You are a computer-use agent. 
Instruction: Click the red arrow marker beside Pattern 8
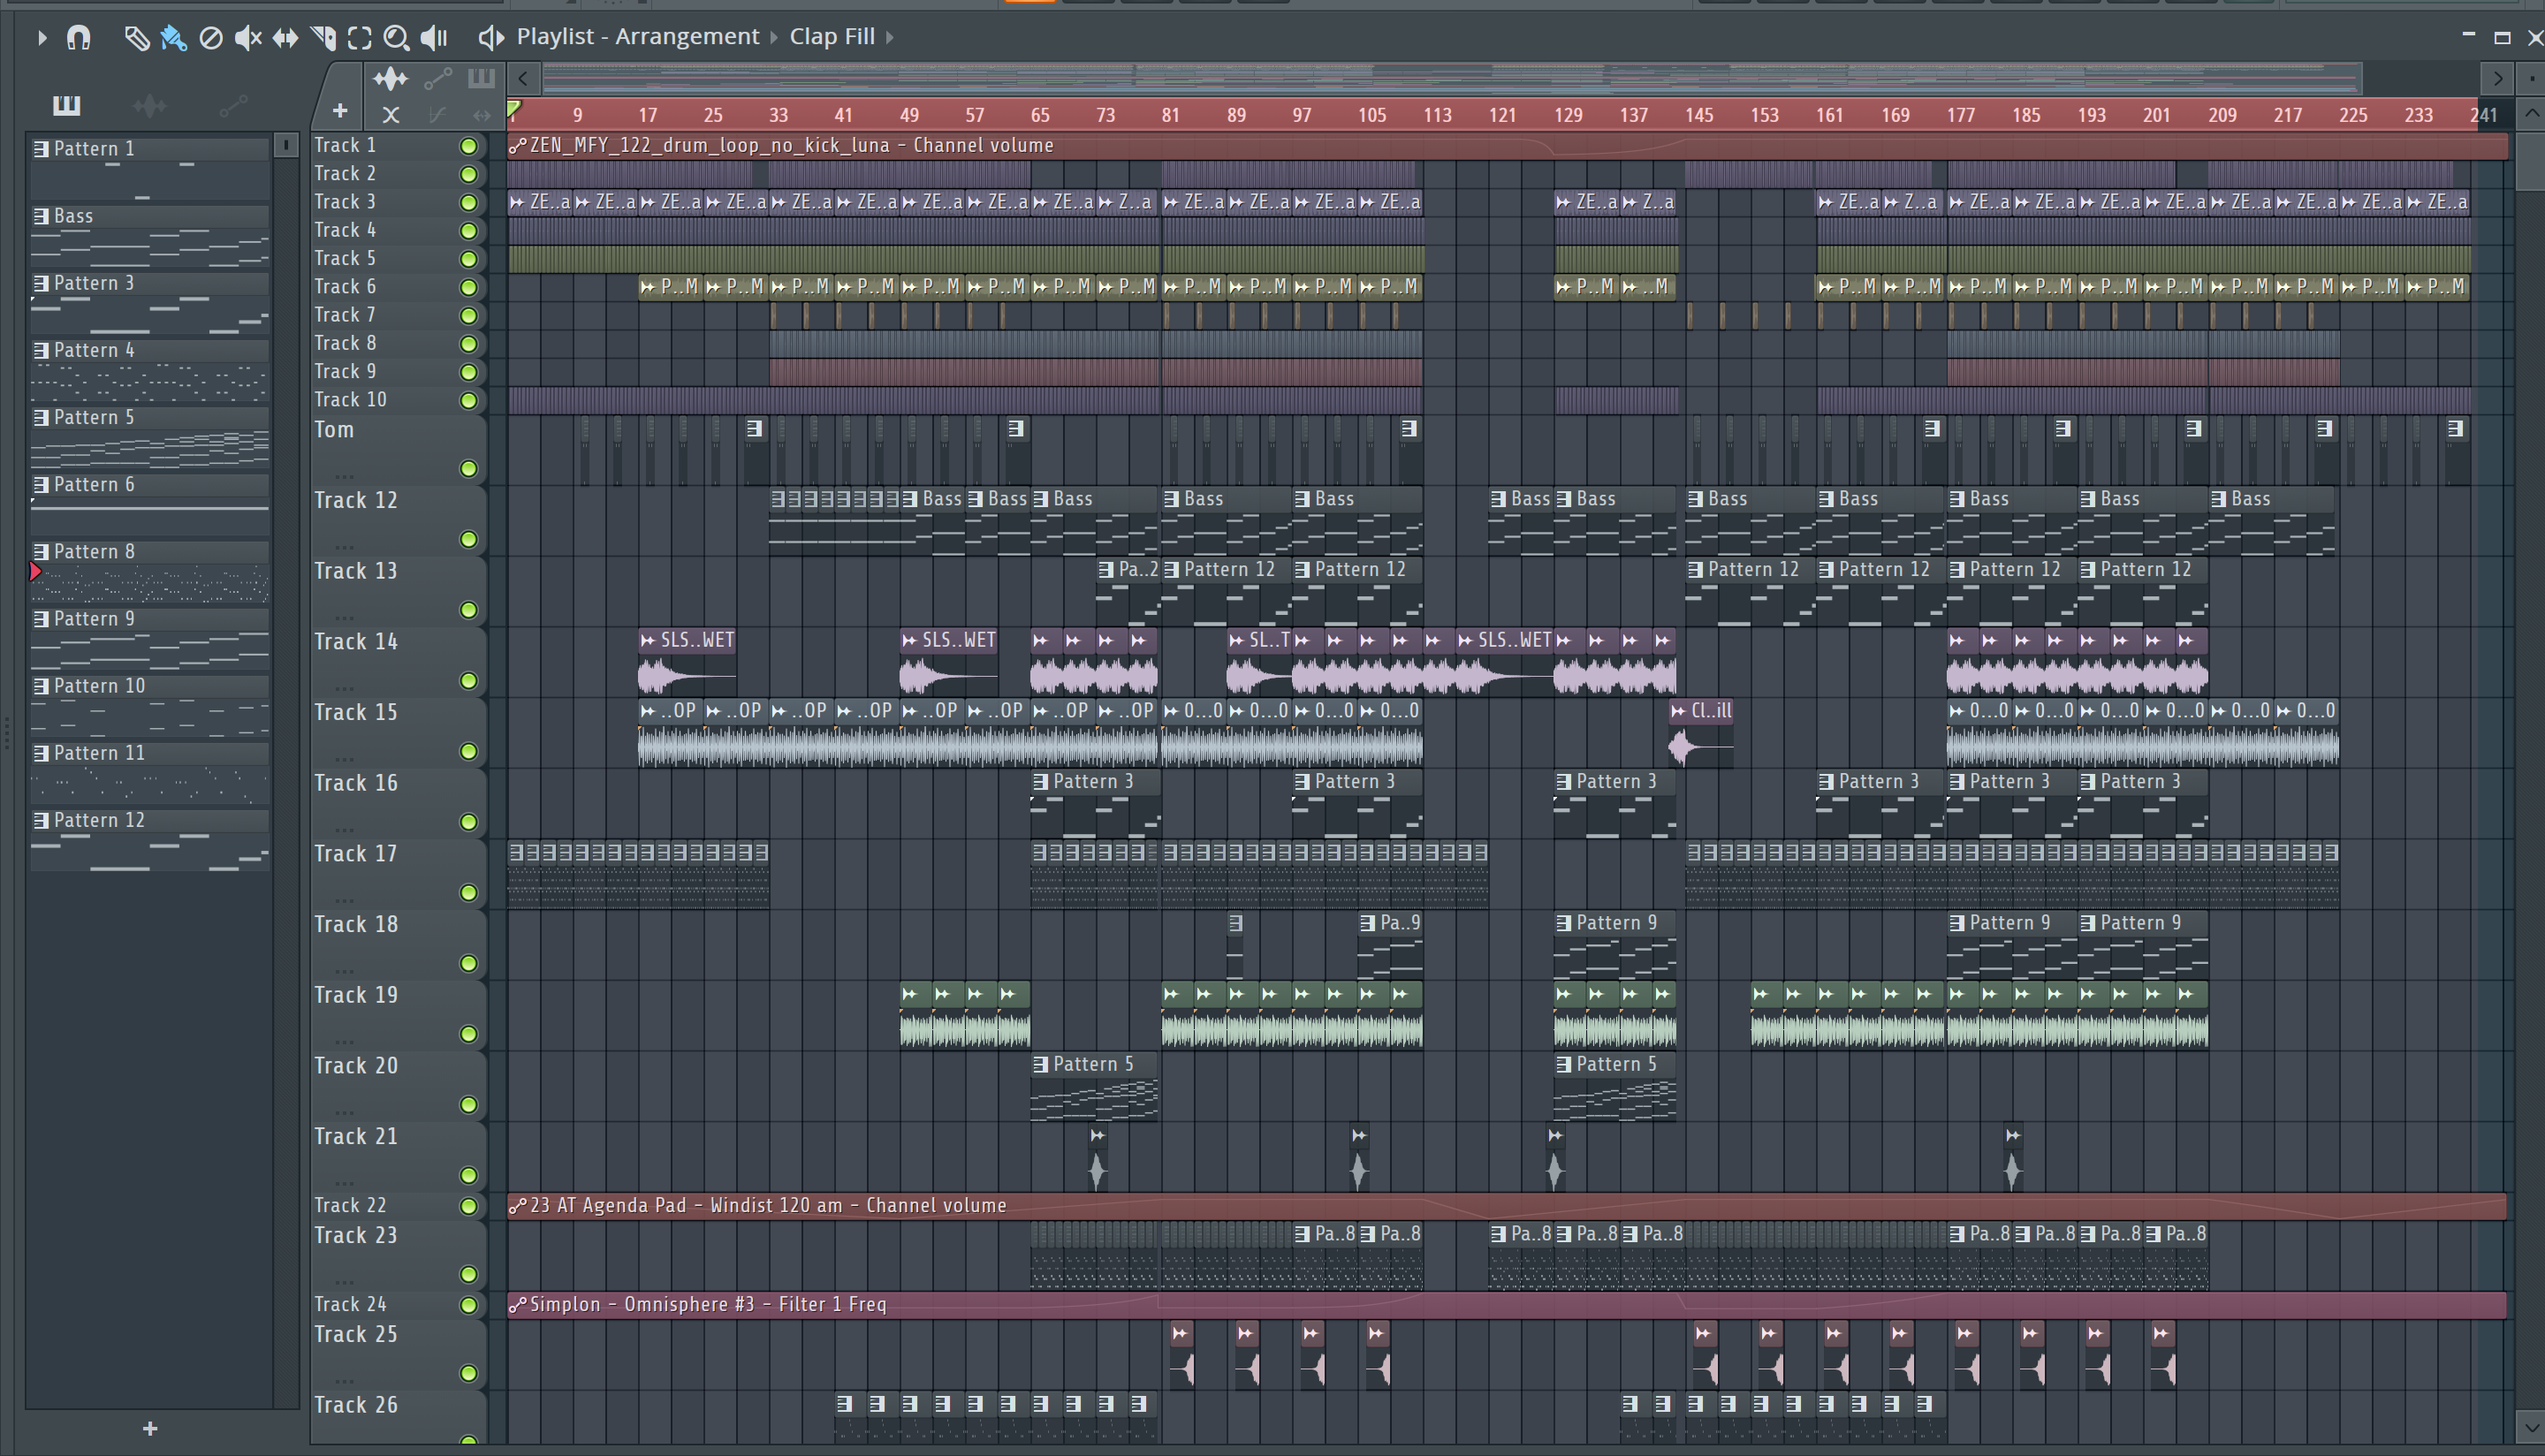coord(36,572)
